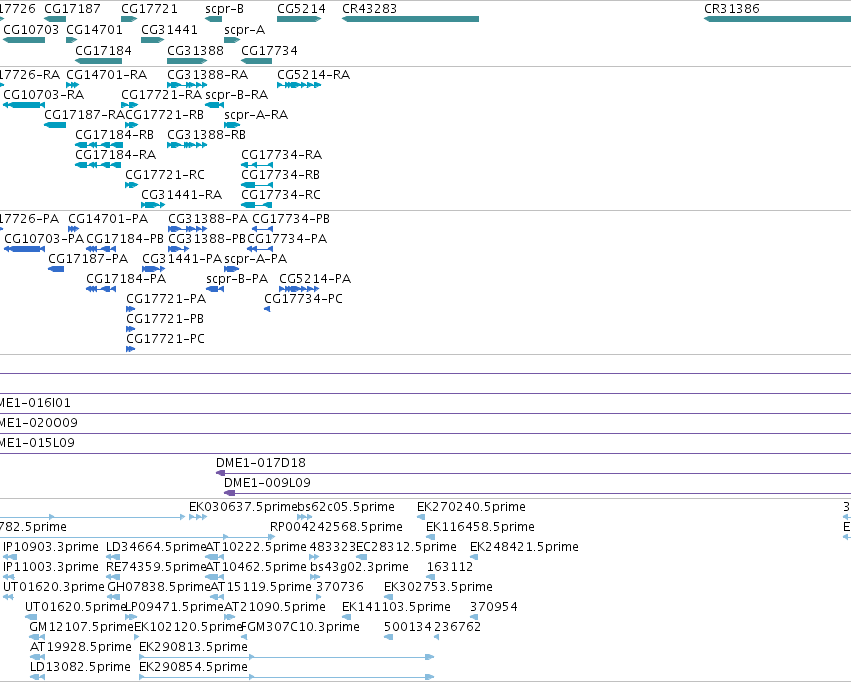Open BAC clone DME1-017D18
Screen dimensions: 851x682
click(534, 473)
